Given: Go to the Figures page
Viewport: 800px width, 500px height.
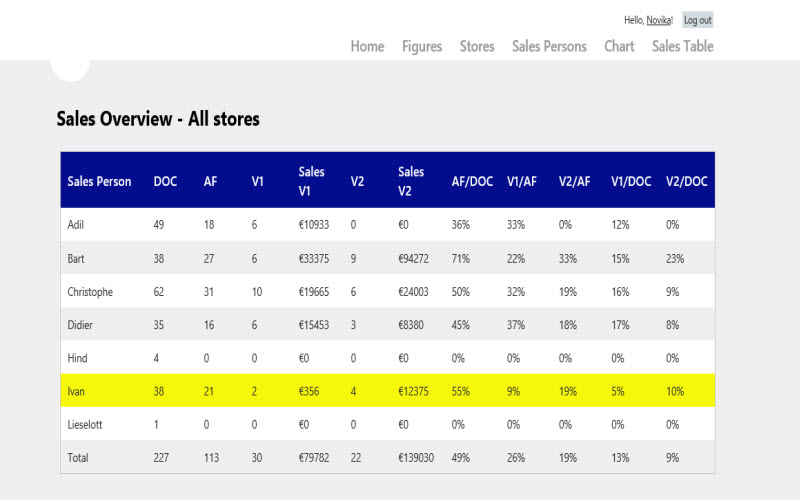Looking at the screenshot, I should tap(422, 46).
